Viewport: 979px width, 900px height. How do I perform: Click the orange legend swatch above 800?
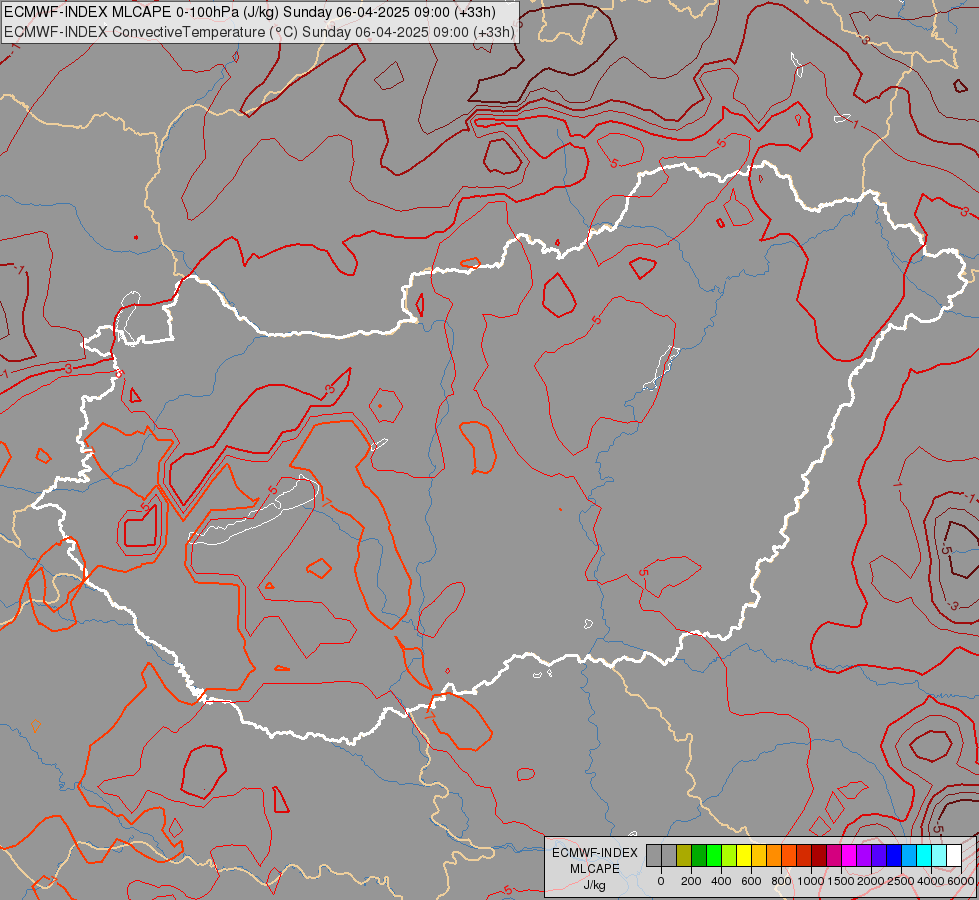pos(774,856)
